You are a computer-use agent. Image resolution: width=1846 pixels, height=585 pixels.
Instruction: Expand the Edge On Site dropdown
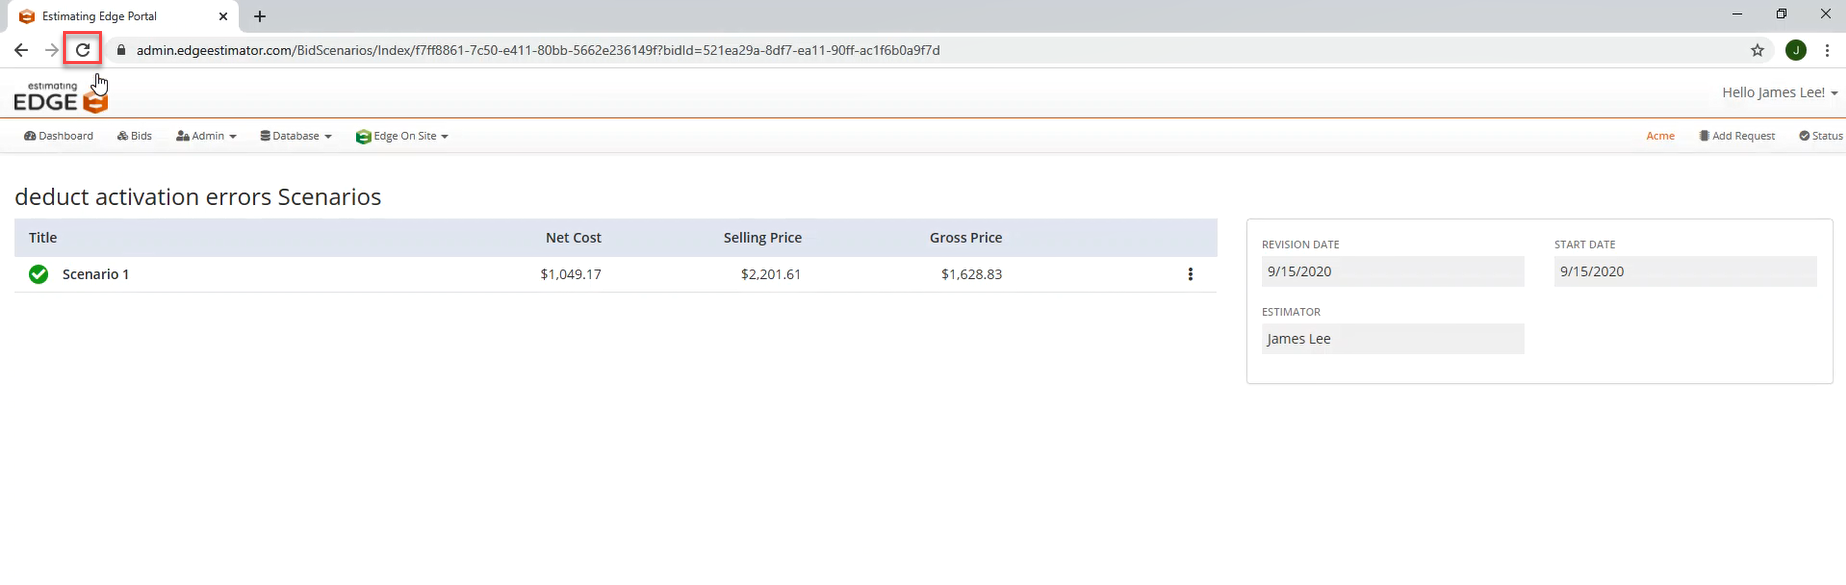click(x=402, y=136)
